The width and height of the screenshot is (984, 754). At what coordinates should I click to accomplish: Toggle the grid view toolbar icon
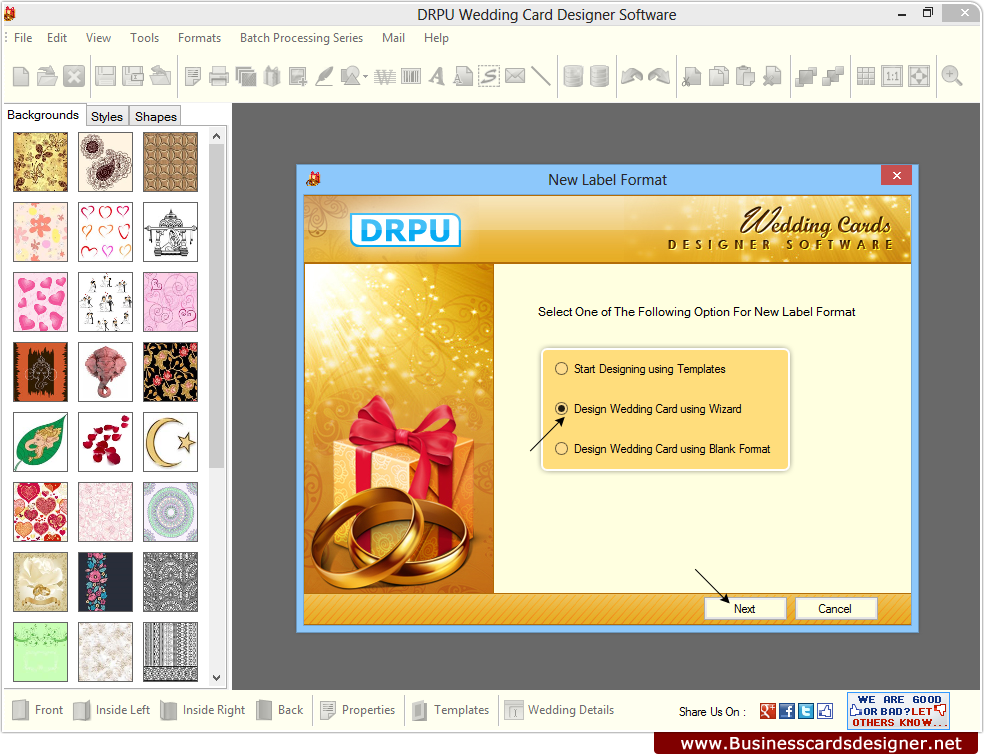[865, 77]
